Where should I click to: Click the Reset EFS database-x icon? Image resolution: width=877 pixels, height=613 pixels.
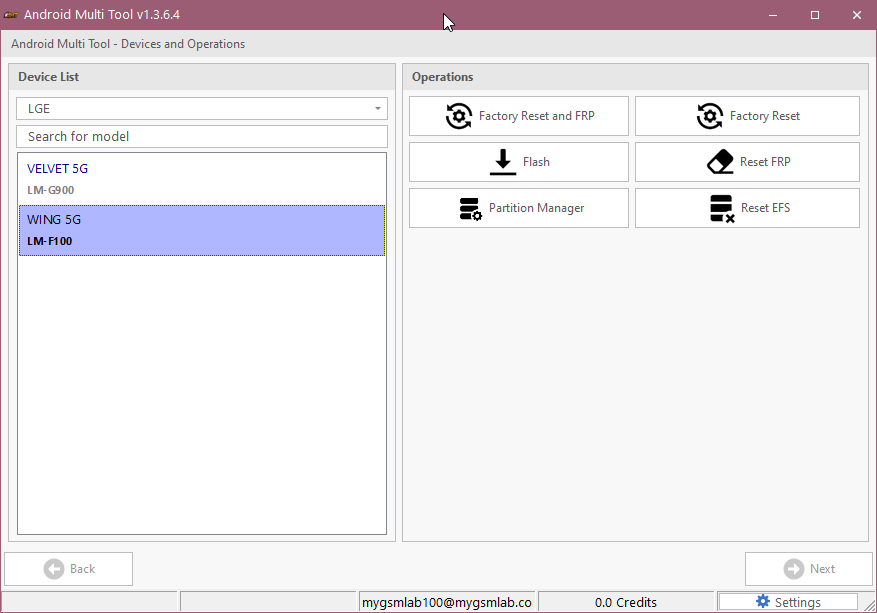pos(722,209)
